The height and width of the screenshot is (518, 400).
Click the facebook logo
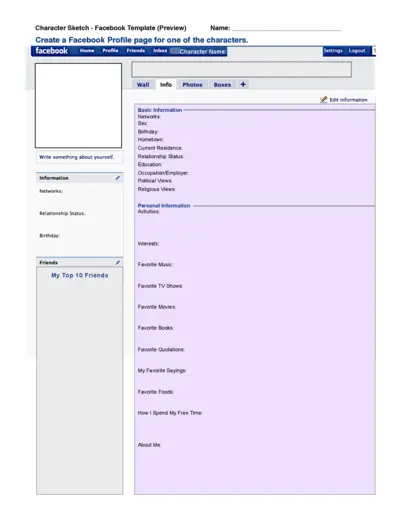[x=52, y=51]
